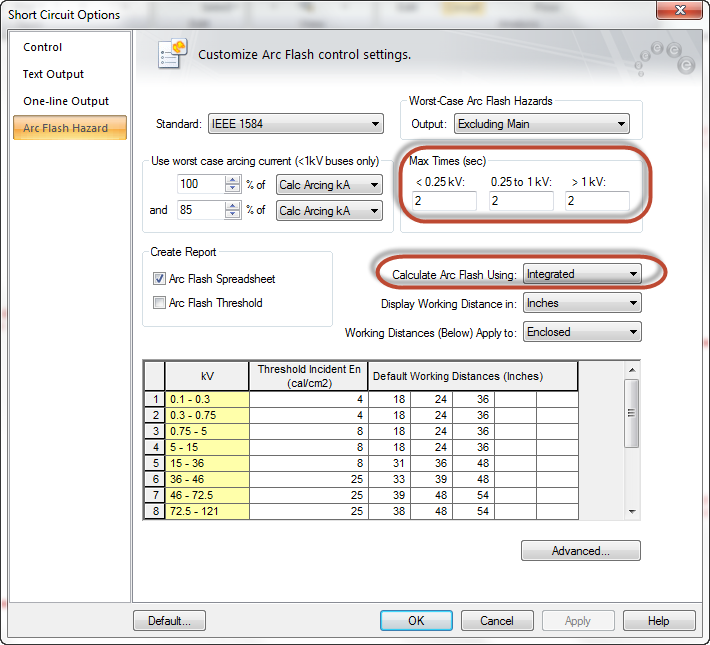
Task: Open Working Distances Apply to dropdown
Action: [582, 332]
